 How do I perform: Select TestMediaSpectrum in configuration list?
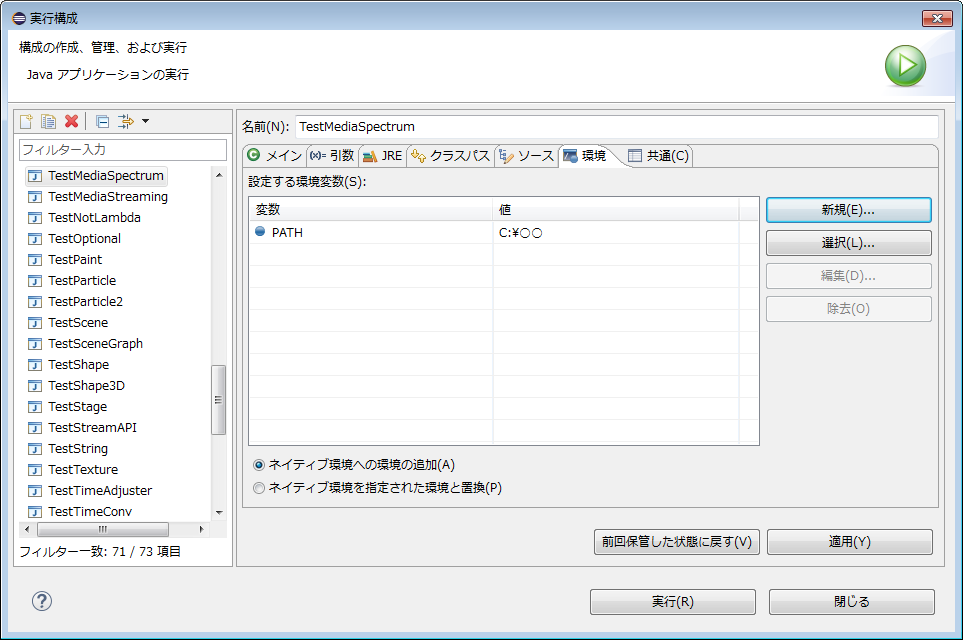(x=97, y=176)
